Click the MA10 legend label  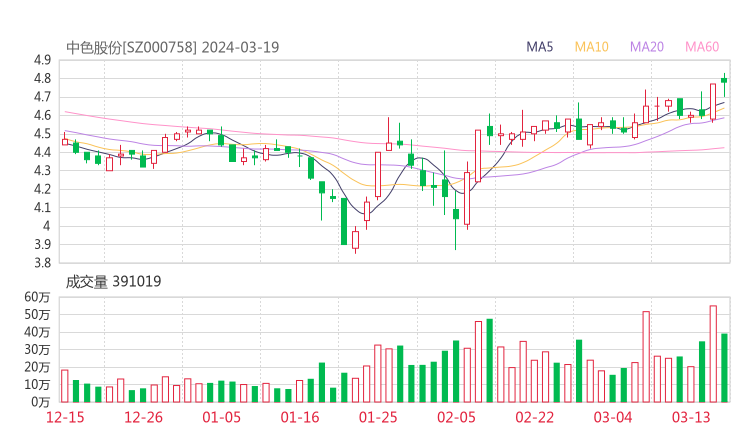pos(591,47)
